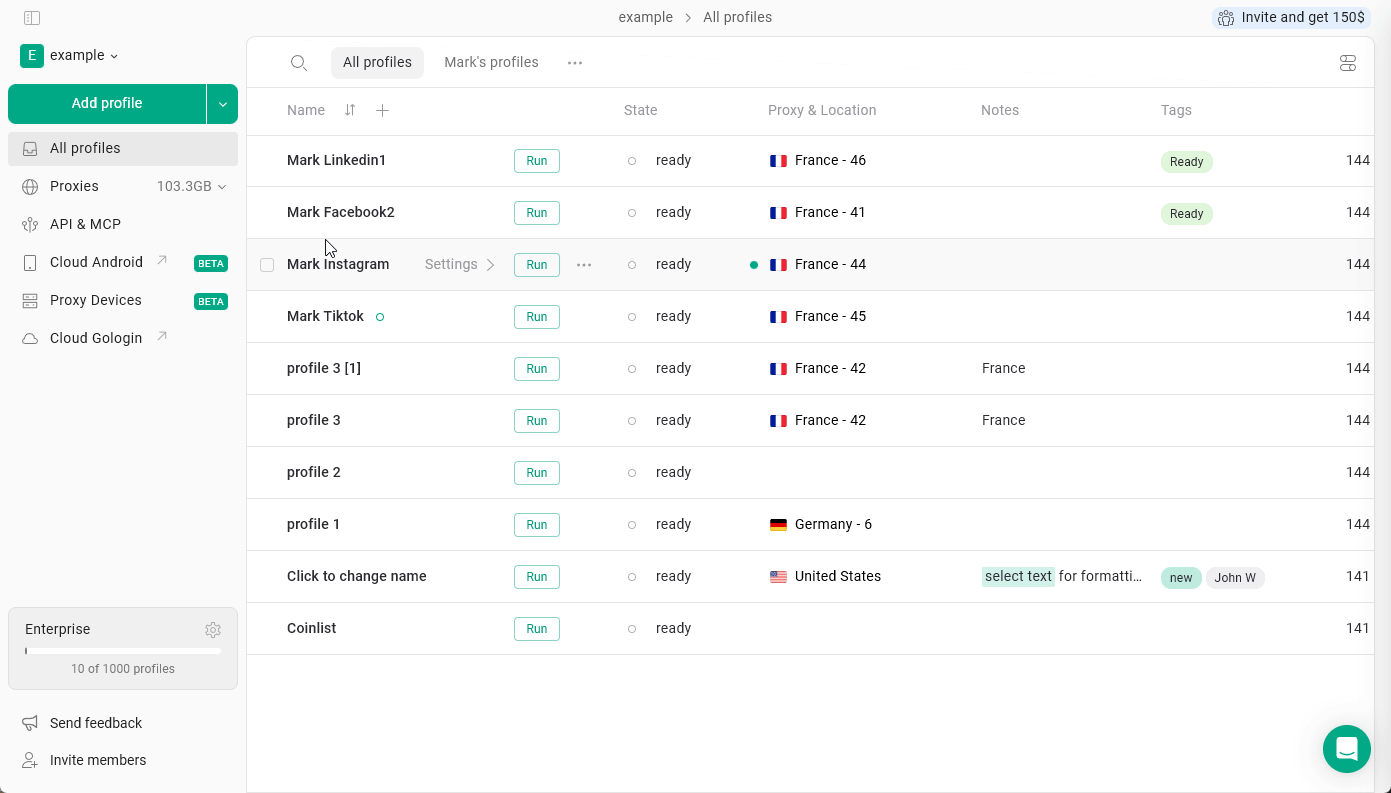Click Invite and get 150$

[x=1290, y=17]
